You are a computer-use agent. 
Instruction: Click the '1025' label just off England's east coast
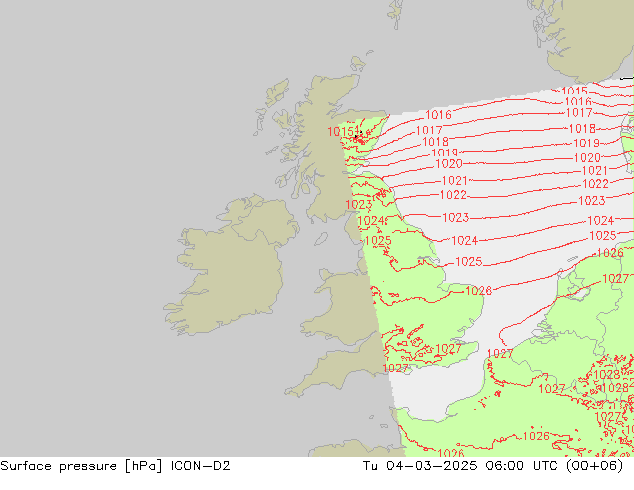(x=469, y=262)
